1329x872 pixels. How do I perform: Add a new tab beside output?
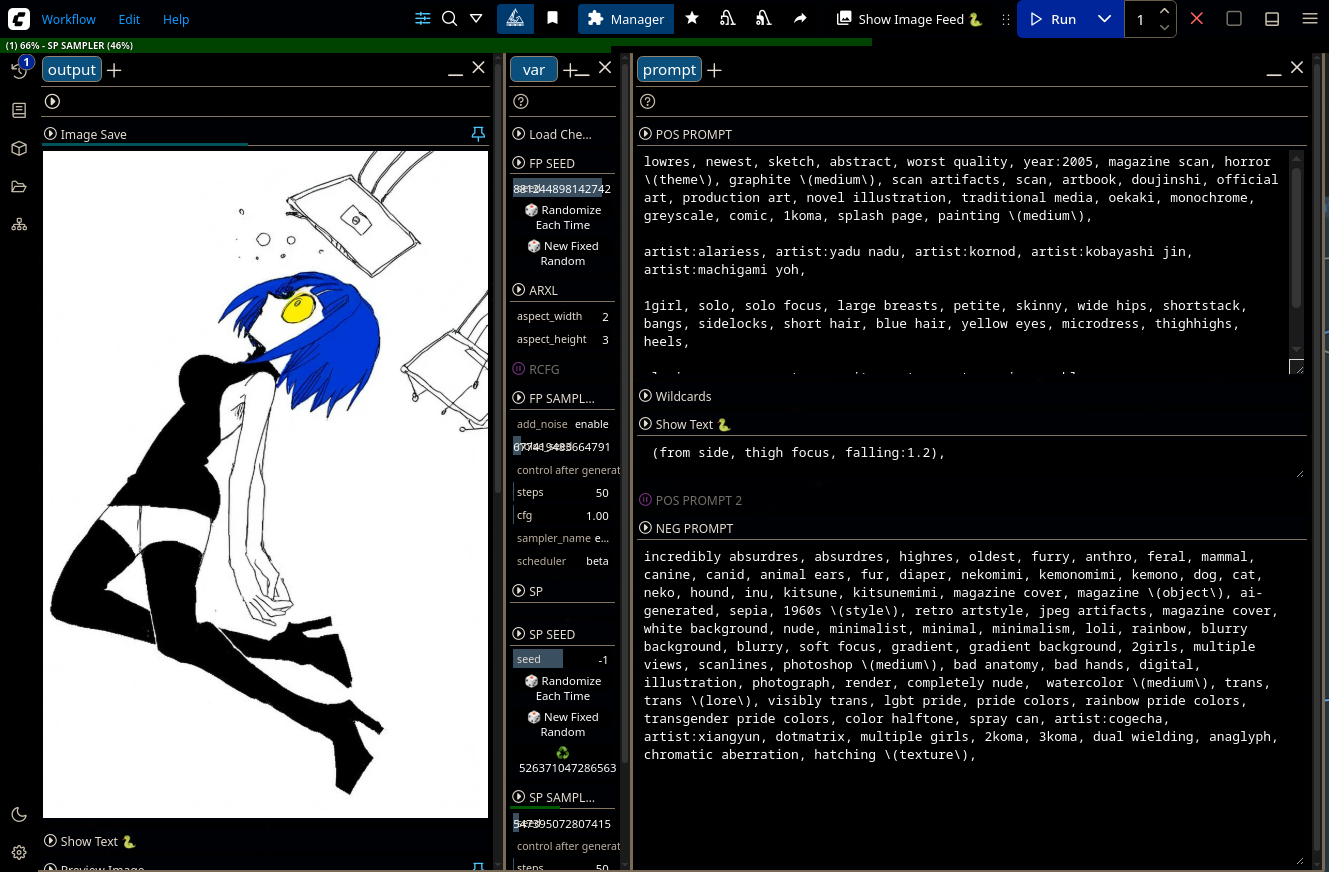(114, 70)
